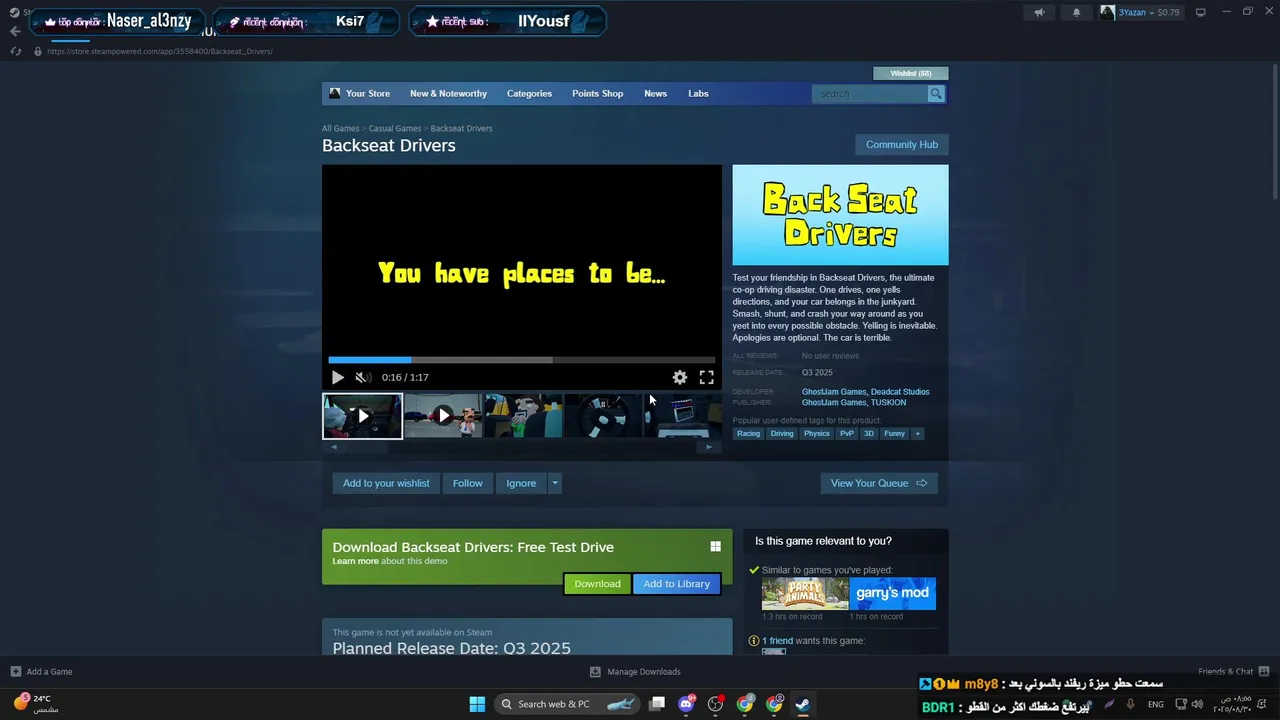Open the Labs menu
The image size is (1280, 720).
[698, 94]
